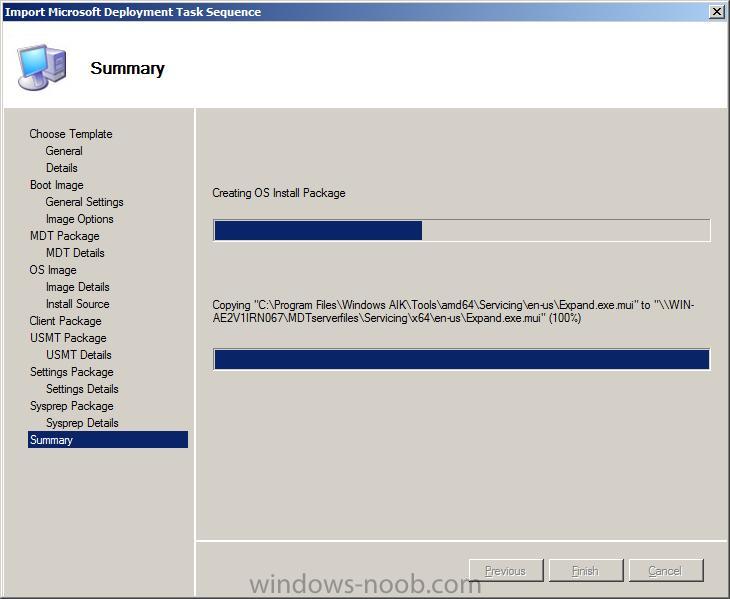Select the MDT Package step

[x=64, y=236]
